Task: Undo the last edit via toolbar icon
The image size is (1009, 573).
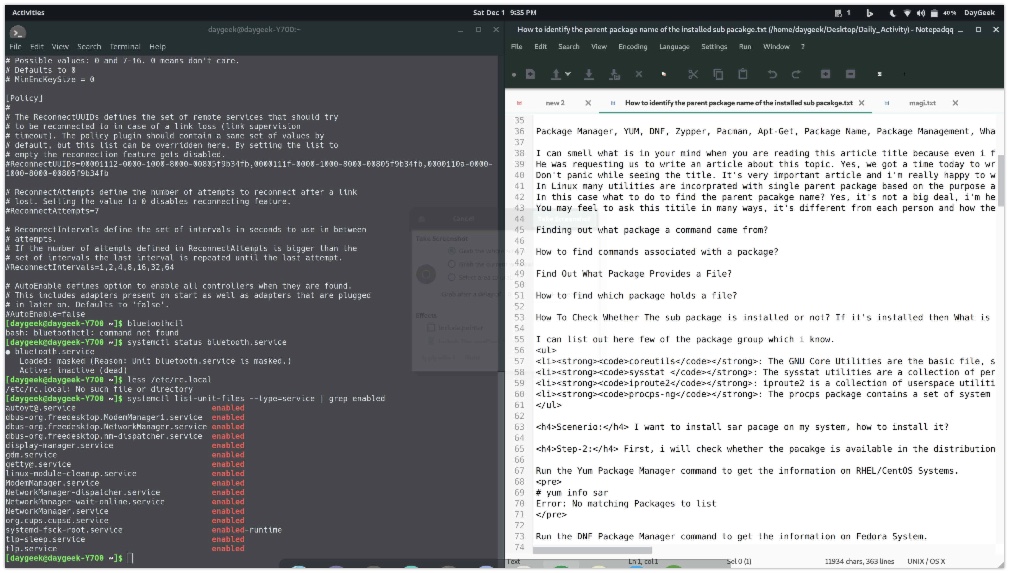Action: 771,74
